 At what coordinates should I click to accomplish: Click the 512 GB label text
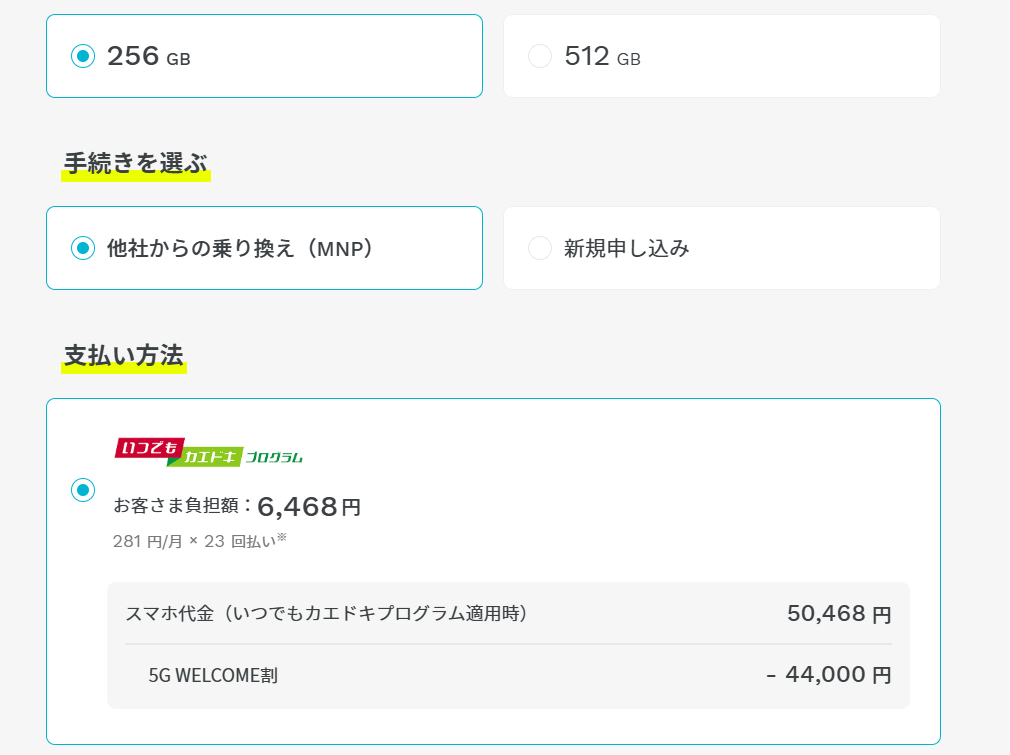point(602,56)
